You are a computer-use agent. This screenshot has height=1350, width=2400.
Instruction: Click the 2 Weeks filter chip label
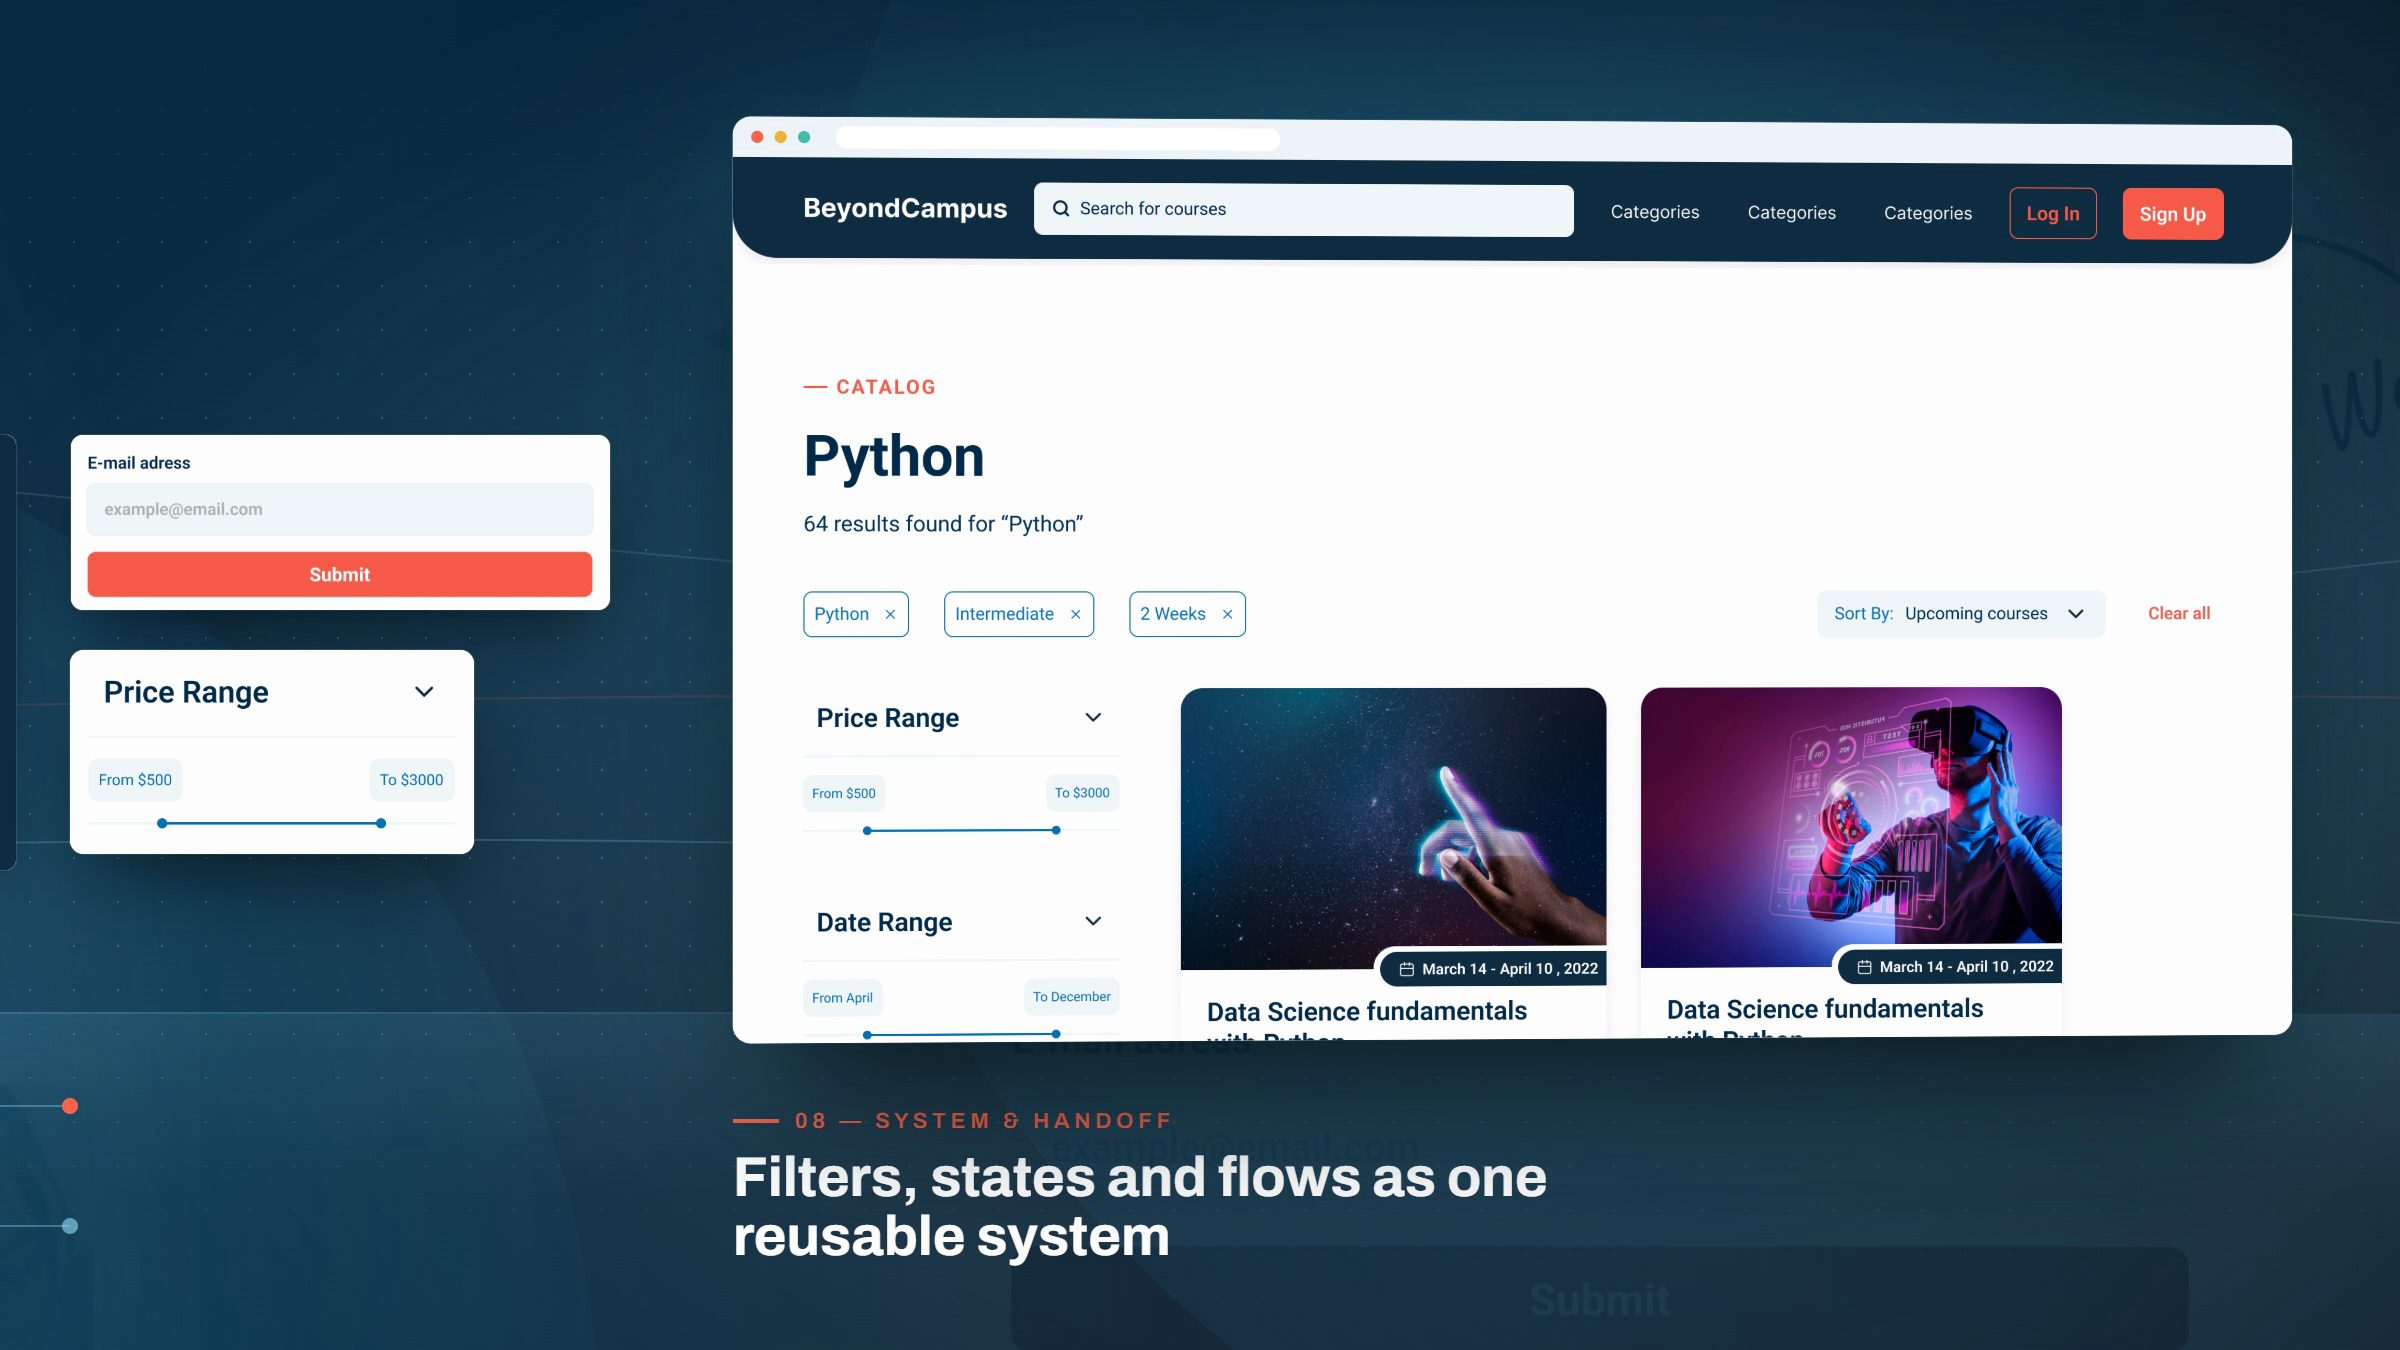[x=1173, y=614]
